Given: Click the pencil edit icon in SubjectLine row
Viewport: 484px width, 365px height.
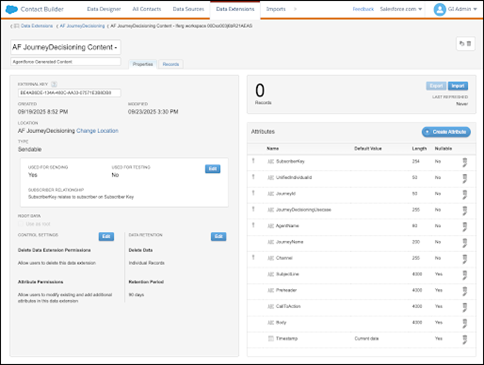Looking at the screenshot, I should click(x=464, y=278).
